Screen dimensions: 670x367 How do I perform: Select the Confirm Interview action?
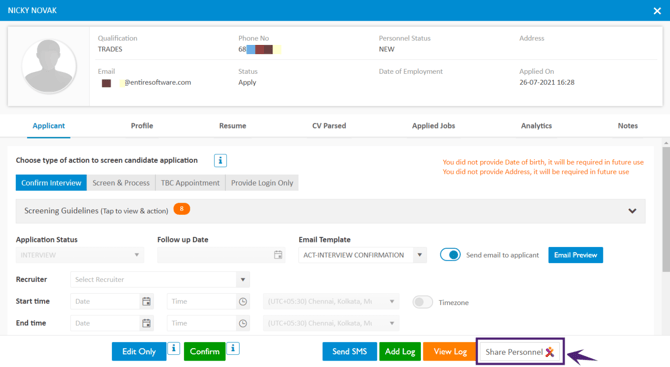51,183
